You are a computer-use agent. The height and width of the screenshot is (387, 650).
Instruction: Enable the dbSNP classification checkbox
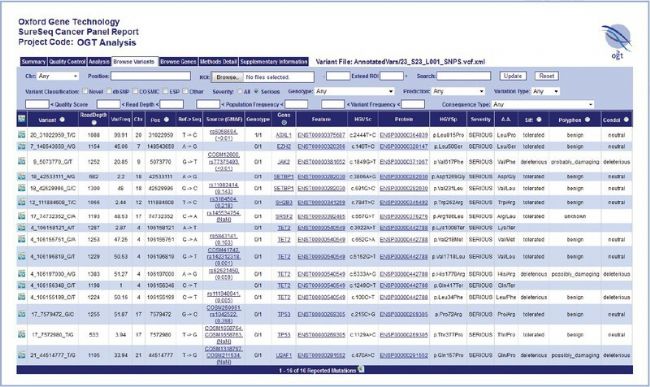109,91
